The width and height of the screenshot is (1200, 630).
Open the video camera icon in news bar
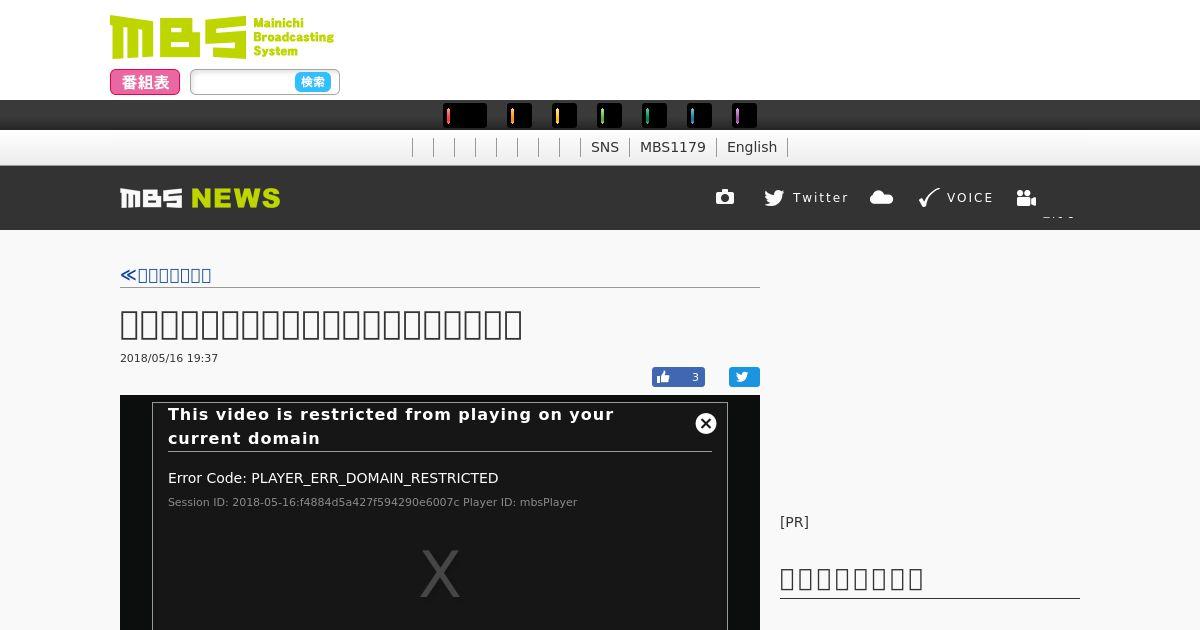coord(1026,198)
